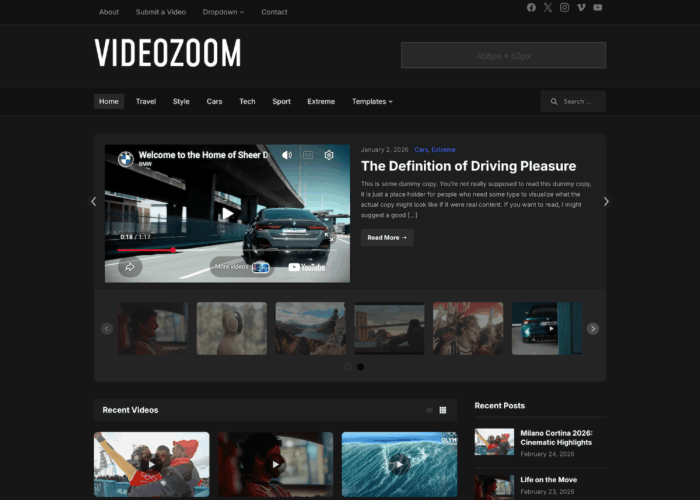Open the Travel menu item

(x=146, y=101)
